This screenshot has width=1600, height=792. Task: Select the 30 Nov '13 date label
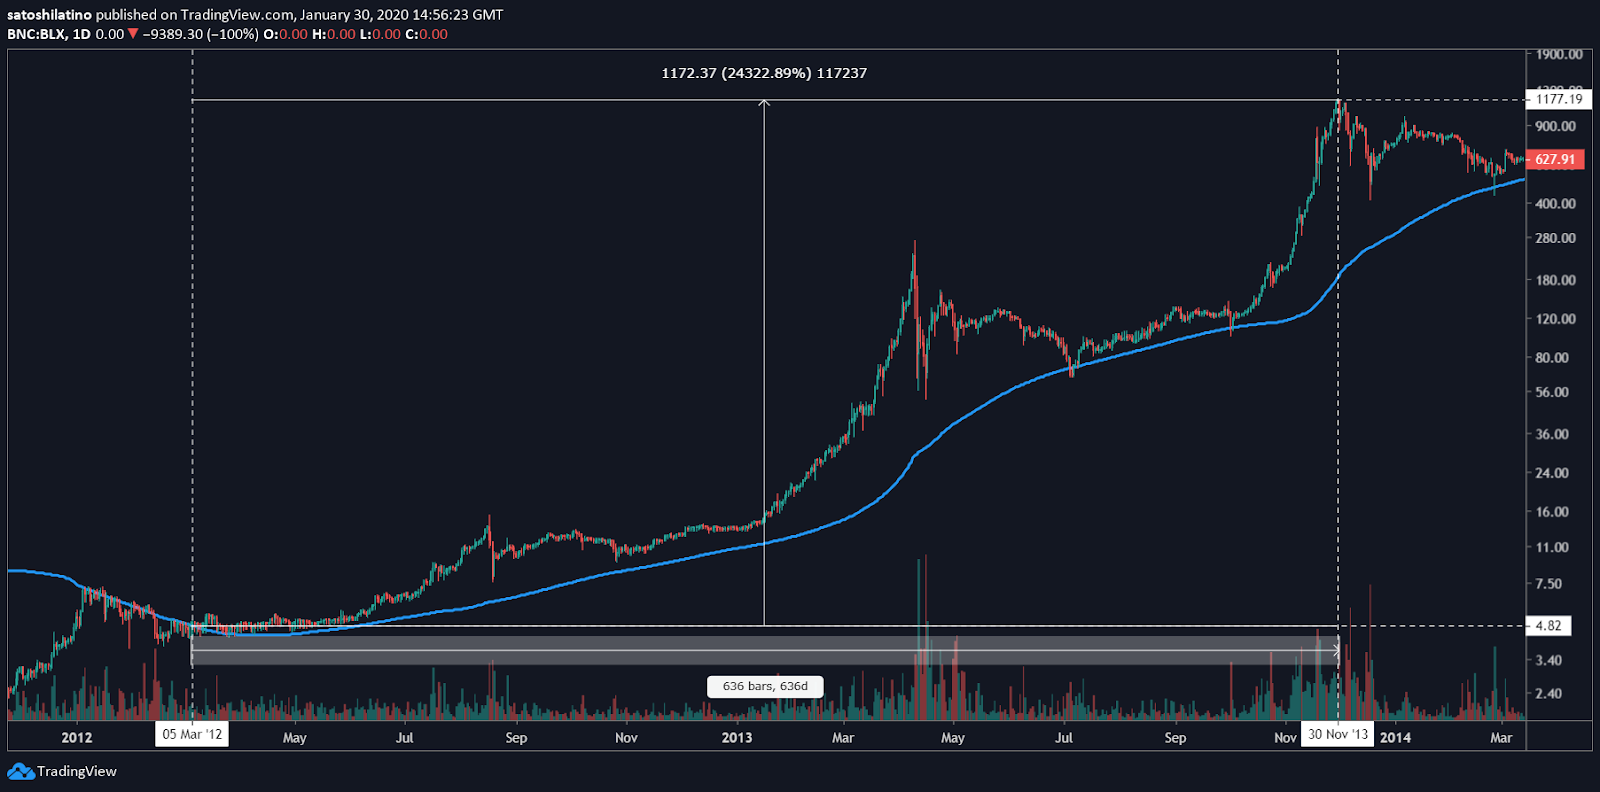tap(1338, 734)
